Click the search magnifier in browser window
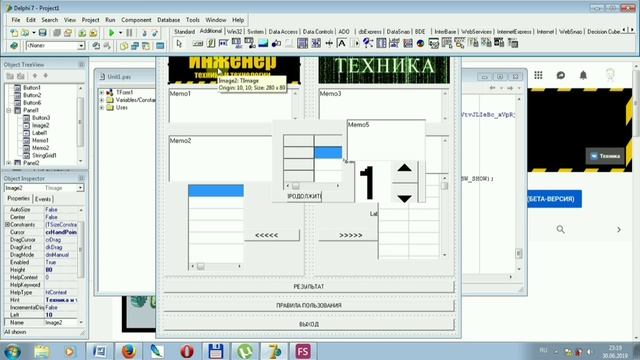Screen dimensions: 640x360 point(561,229)
